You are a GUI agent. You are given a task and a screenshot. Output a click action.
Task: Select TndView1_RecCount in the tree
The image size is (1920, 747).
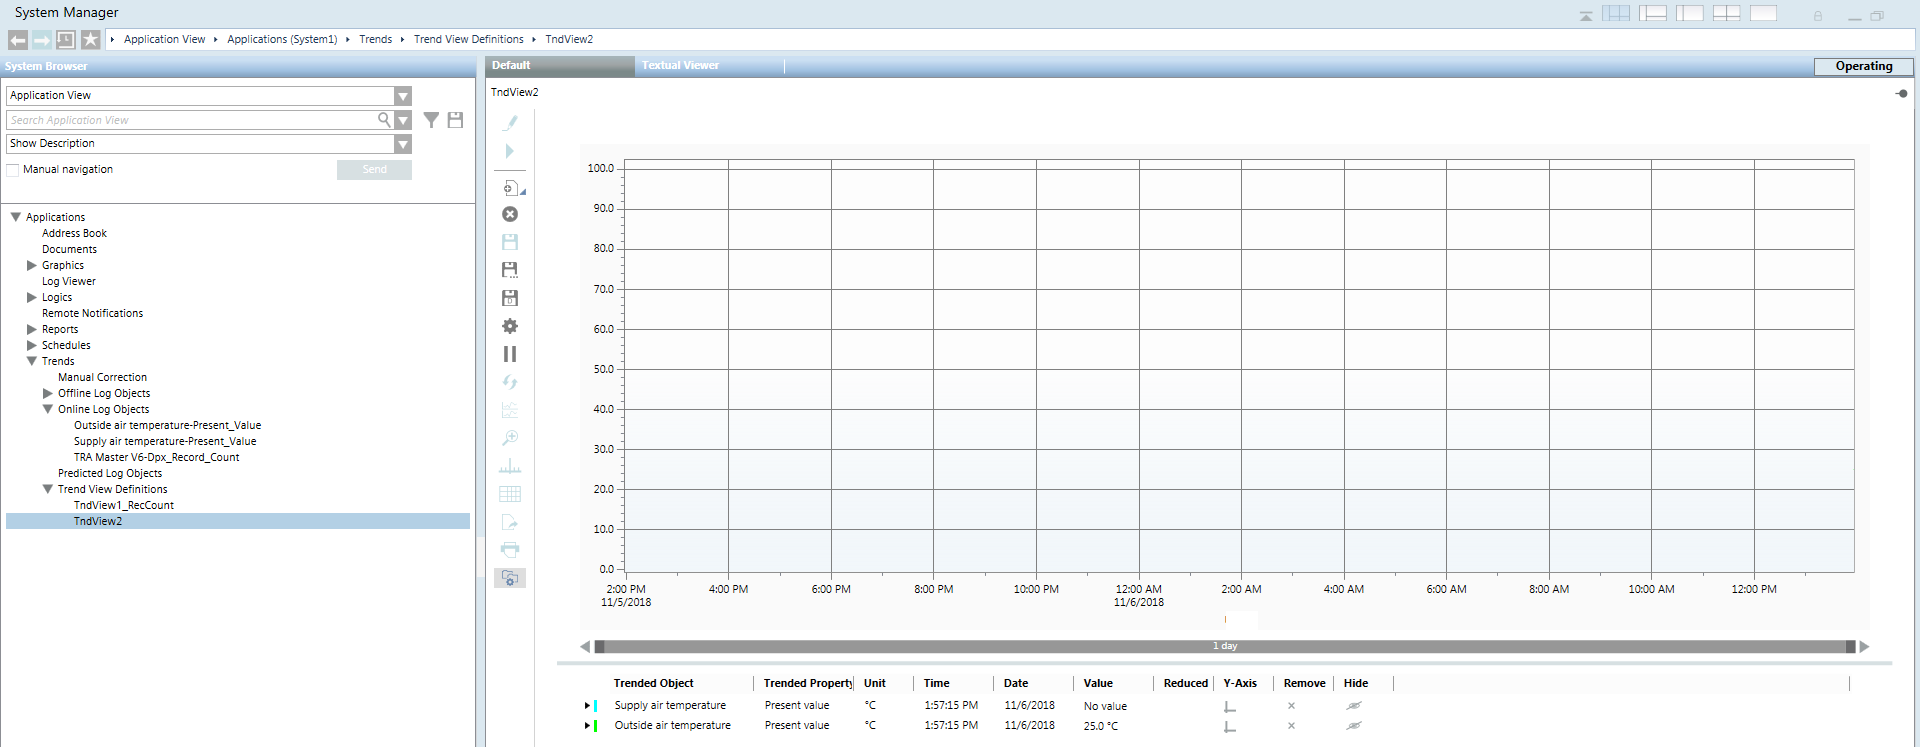pyautogui.click(x=123, y=505)
